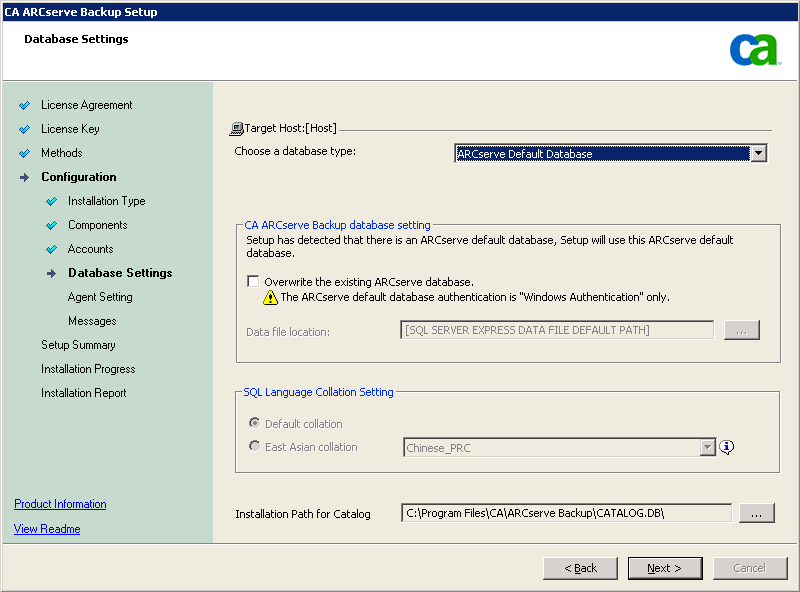Open the Product Information link

pyautogui.click(x=60, y=504)
